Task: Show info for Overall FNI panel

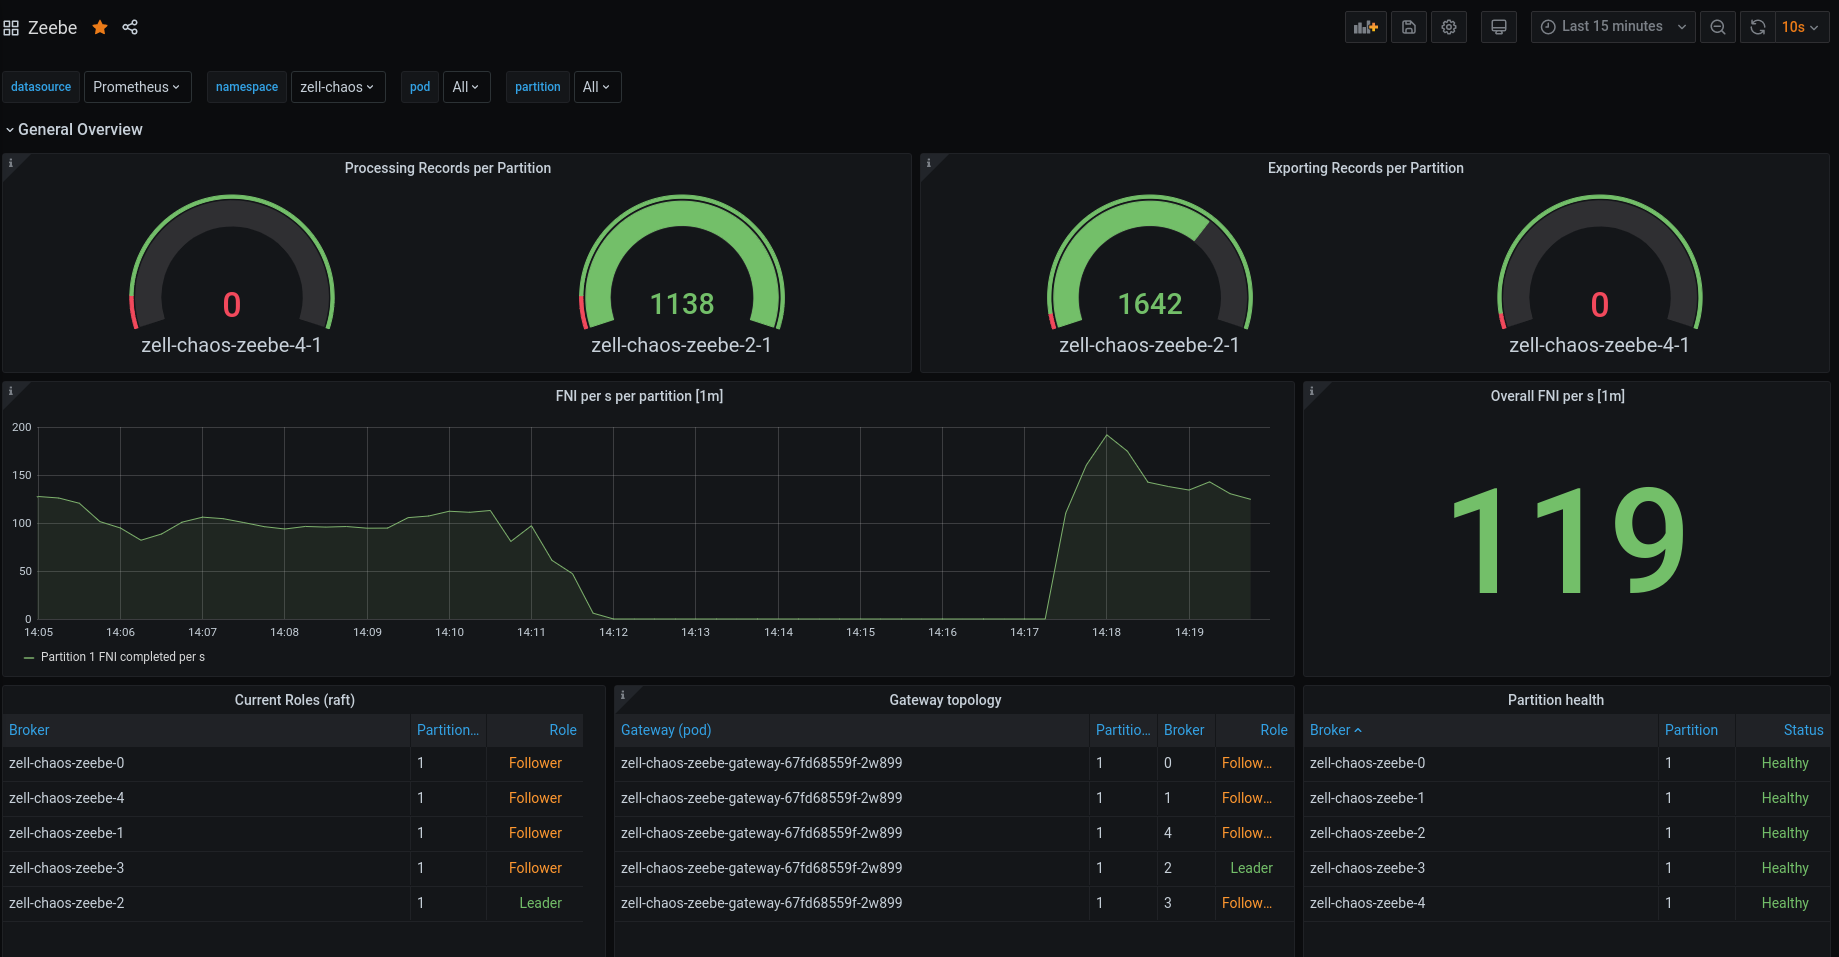Action: tap(1311, 391)
